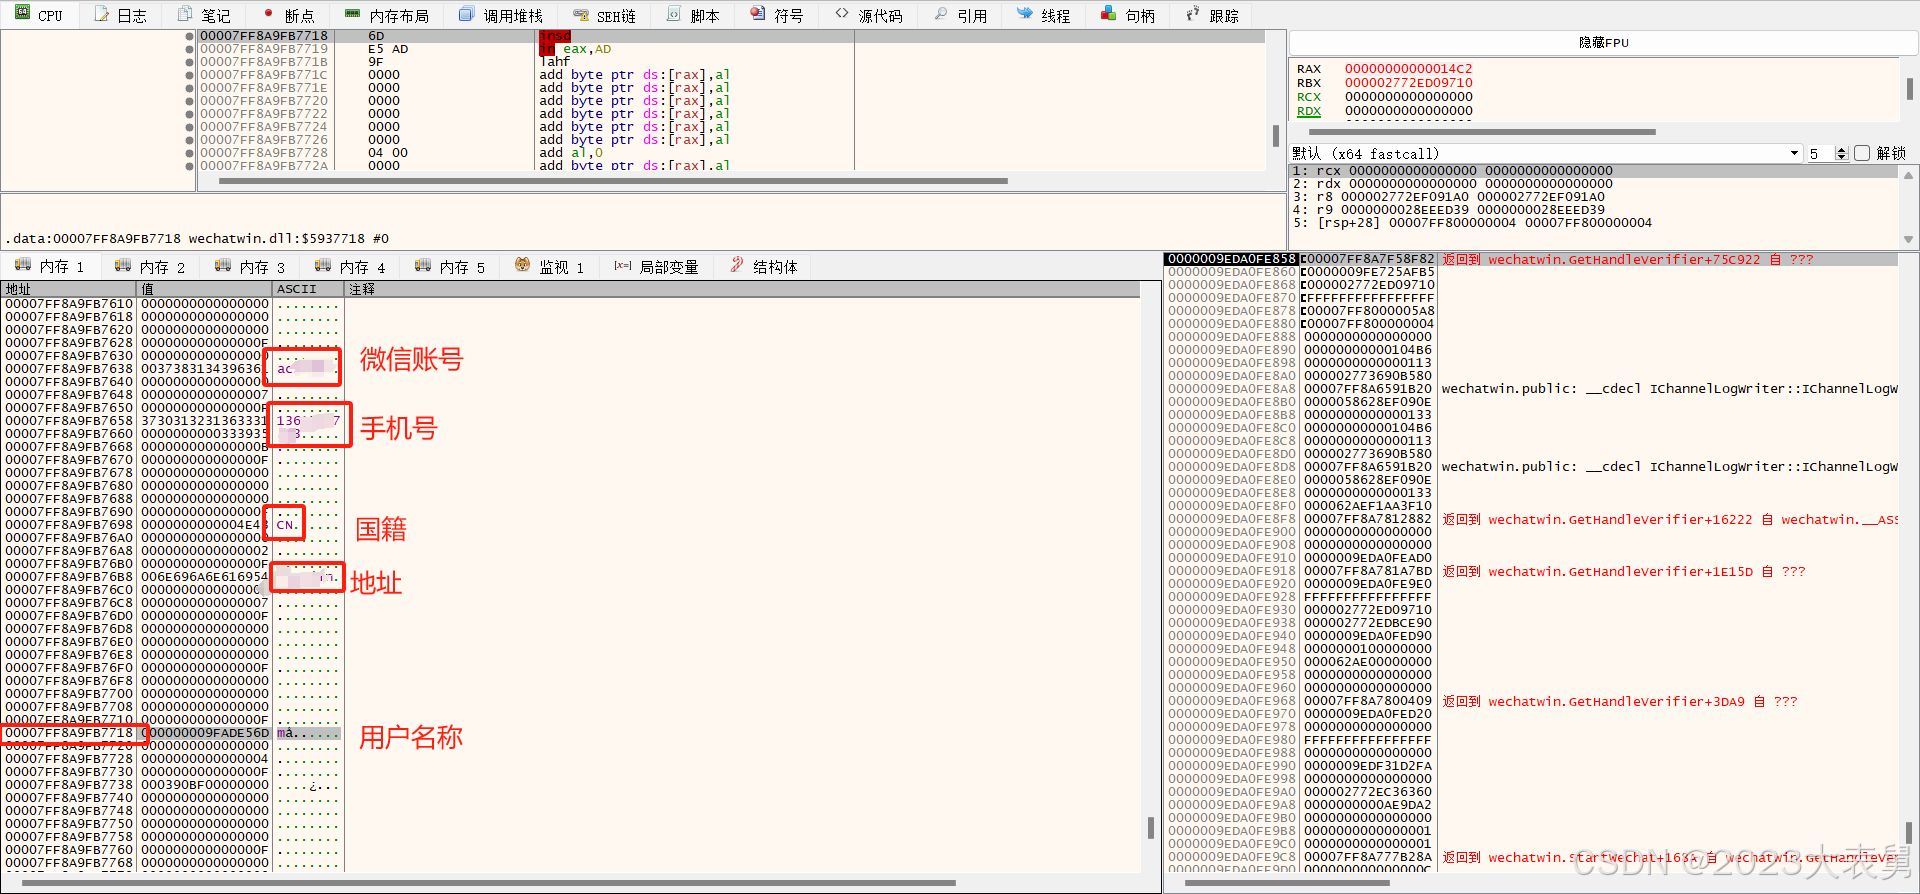Image resolution: width=1920 pixels, height=894 pixels.
Task: Click the registers panel vertical scrollbar thumb
Action: [1909, 90]
